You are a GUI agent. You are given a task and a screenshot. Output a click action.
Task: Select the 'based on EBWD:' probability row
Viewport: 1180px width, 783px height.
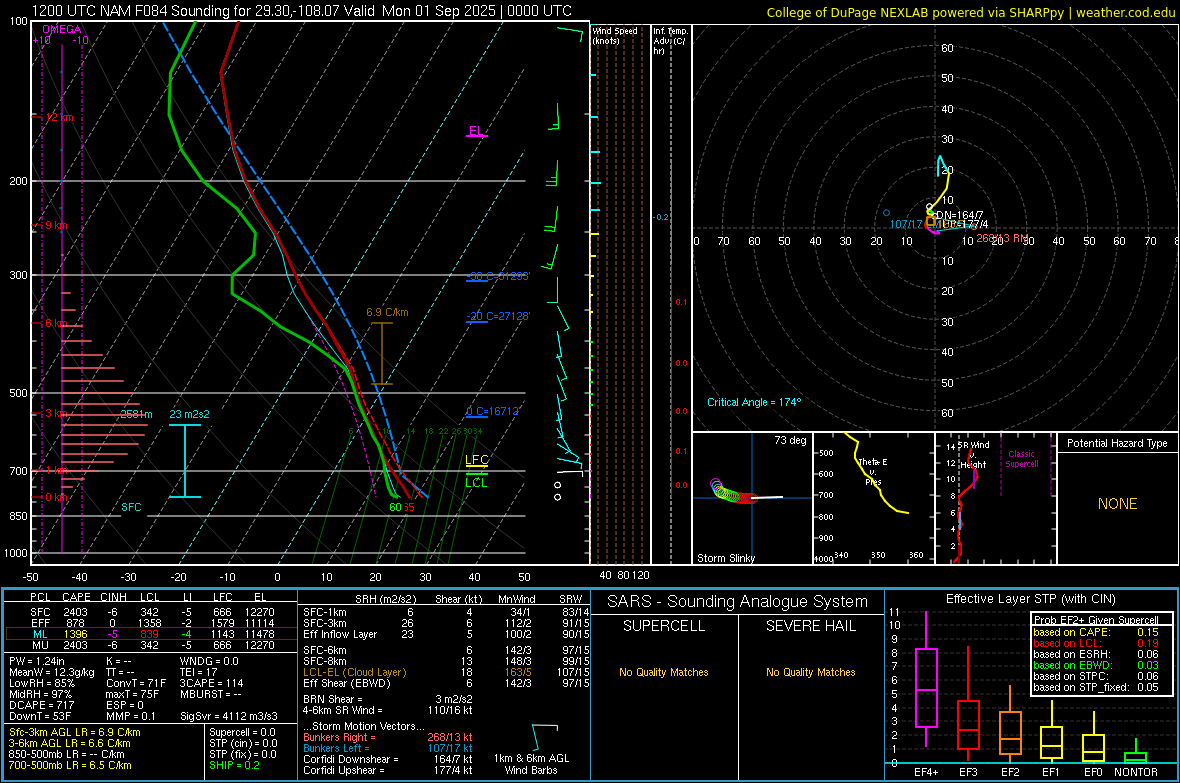tap(1096, 665)
